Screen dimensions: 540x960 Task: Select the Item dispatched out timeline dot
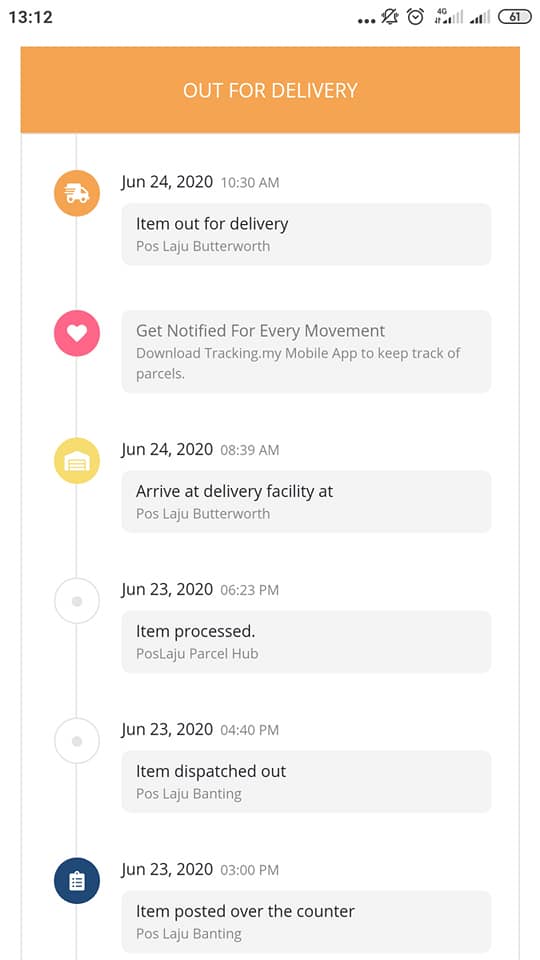77,741
